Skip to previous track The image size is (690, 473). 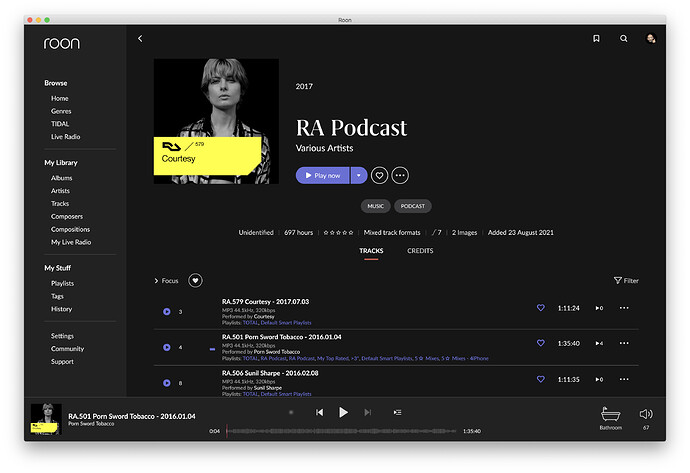[319, 412]
